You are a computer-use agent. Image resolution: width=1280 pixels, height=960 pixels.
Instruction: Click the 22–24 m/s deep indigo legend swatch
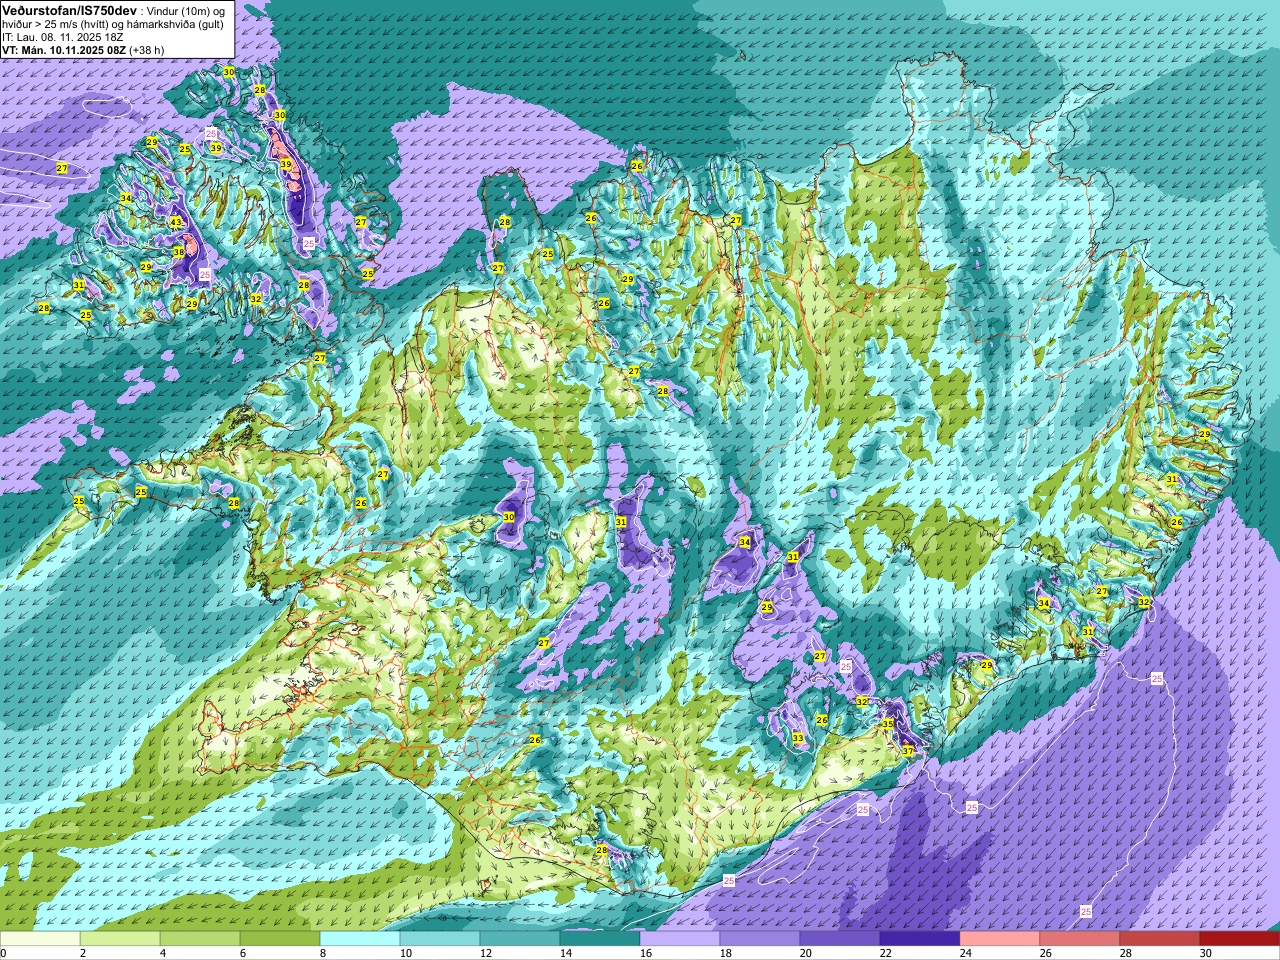point(920,939)
